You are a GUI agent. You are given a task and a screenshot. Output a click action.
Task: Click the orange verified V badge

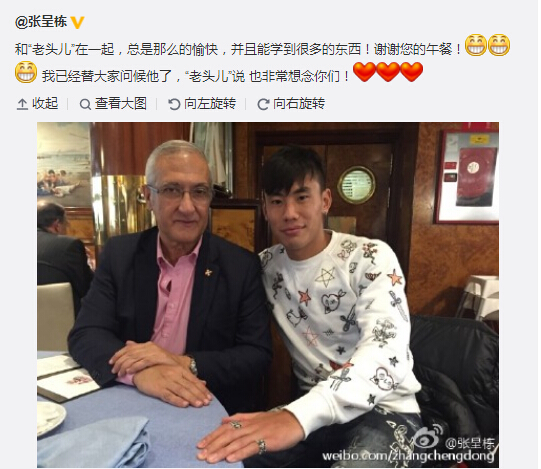point(77,23)
